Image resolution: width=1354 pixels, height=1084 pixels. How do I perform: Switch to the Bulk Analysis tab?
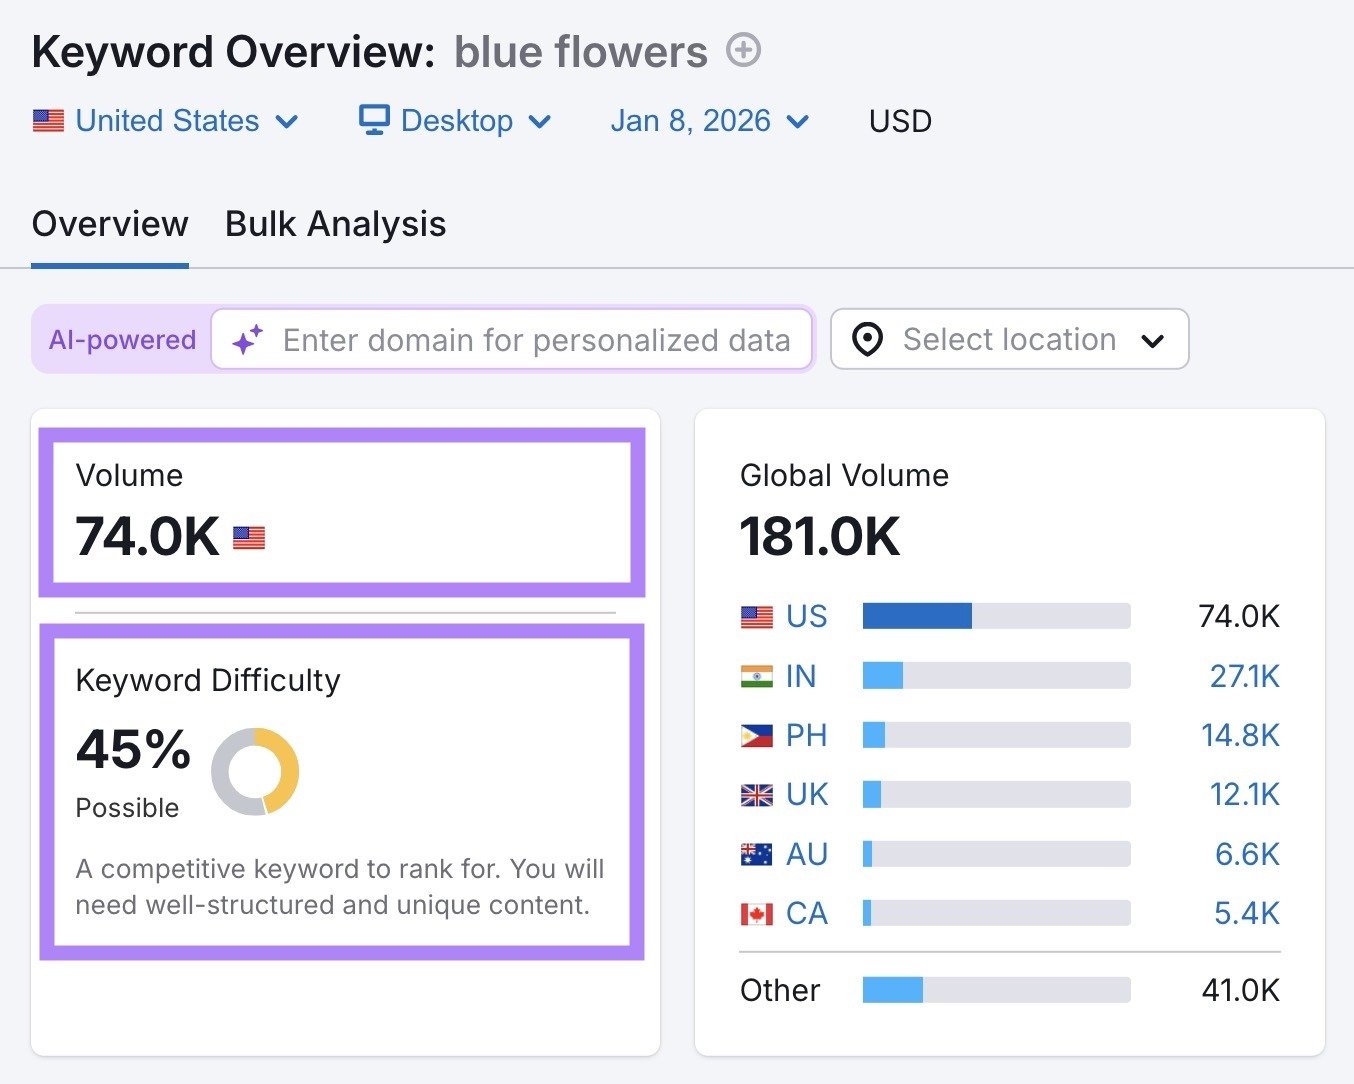tap(335, 224)
